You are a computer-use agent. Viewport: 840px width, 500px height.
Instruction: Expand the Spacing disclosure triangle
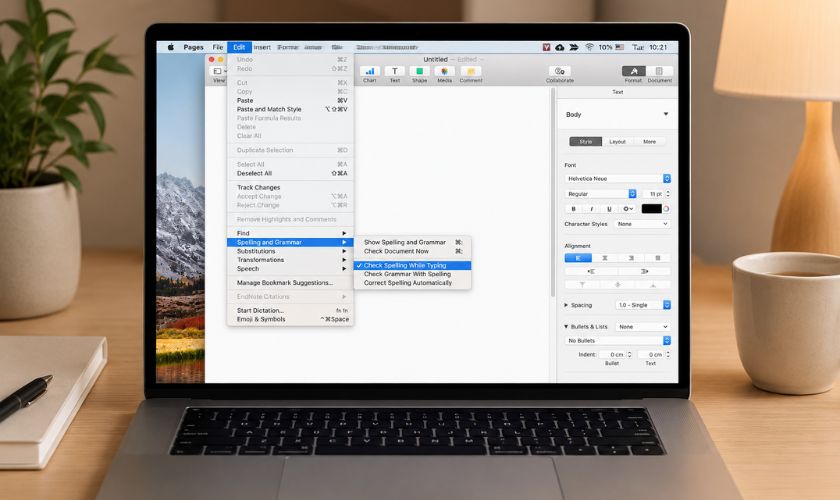[566, 305]
